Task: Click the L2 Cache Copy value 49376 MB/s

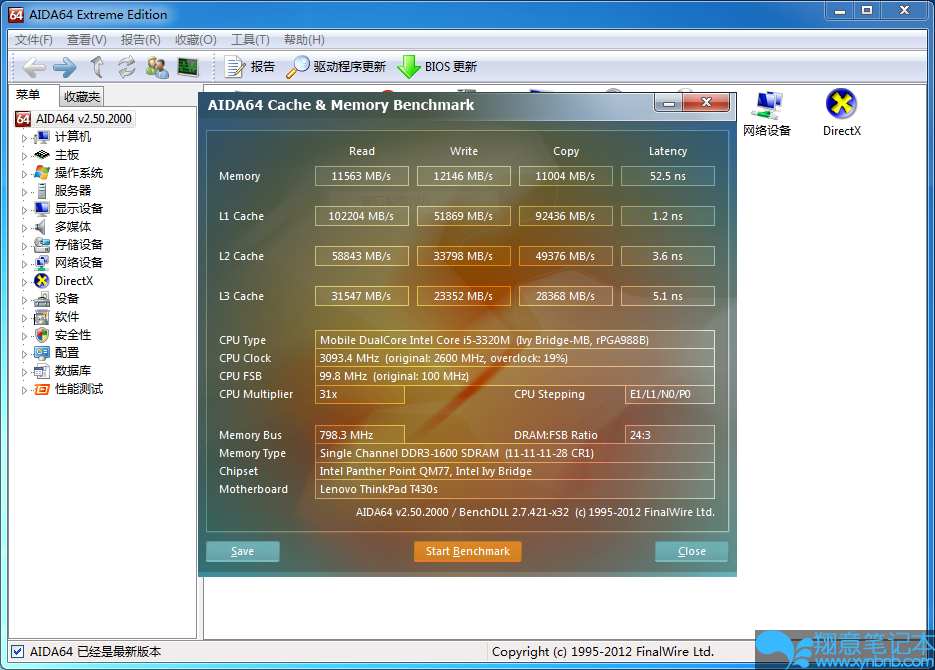Action: [565, 256]
